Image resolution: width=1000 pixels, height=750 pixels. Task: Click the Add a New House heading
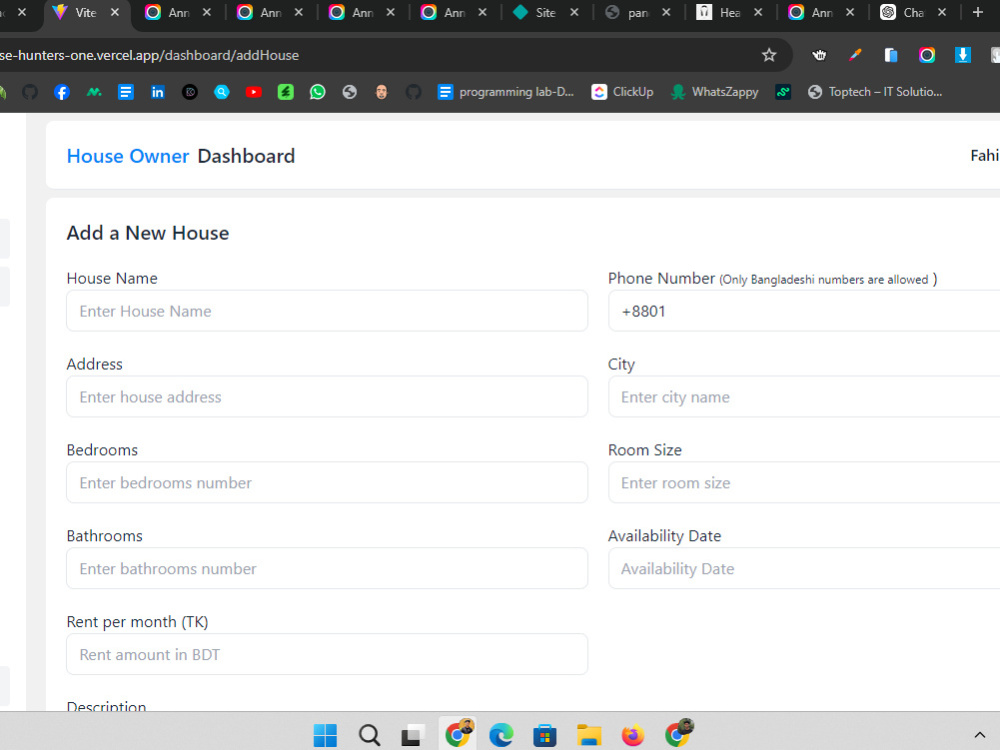point(147,233)
